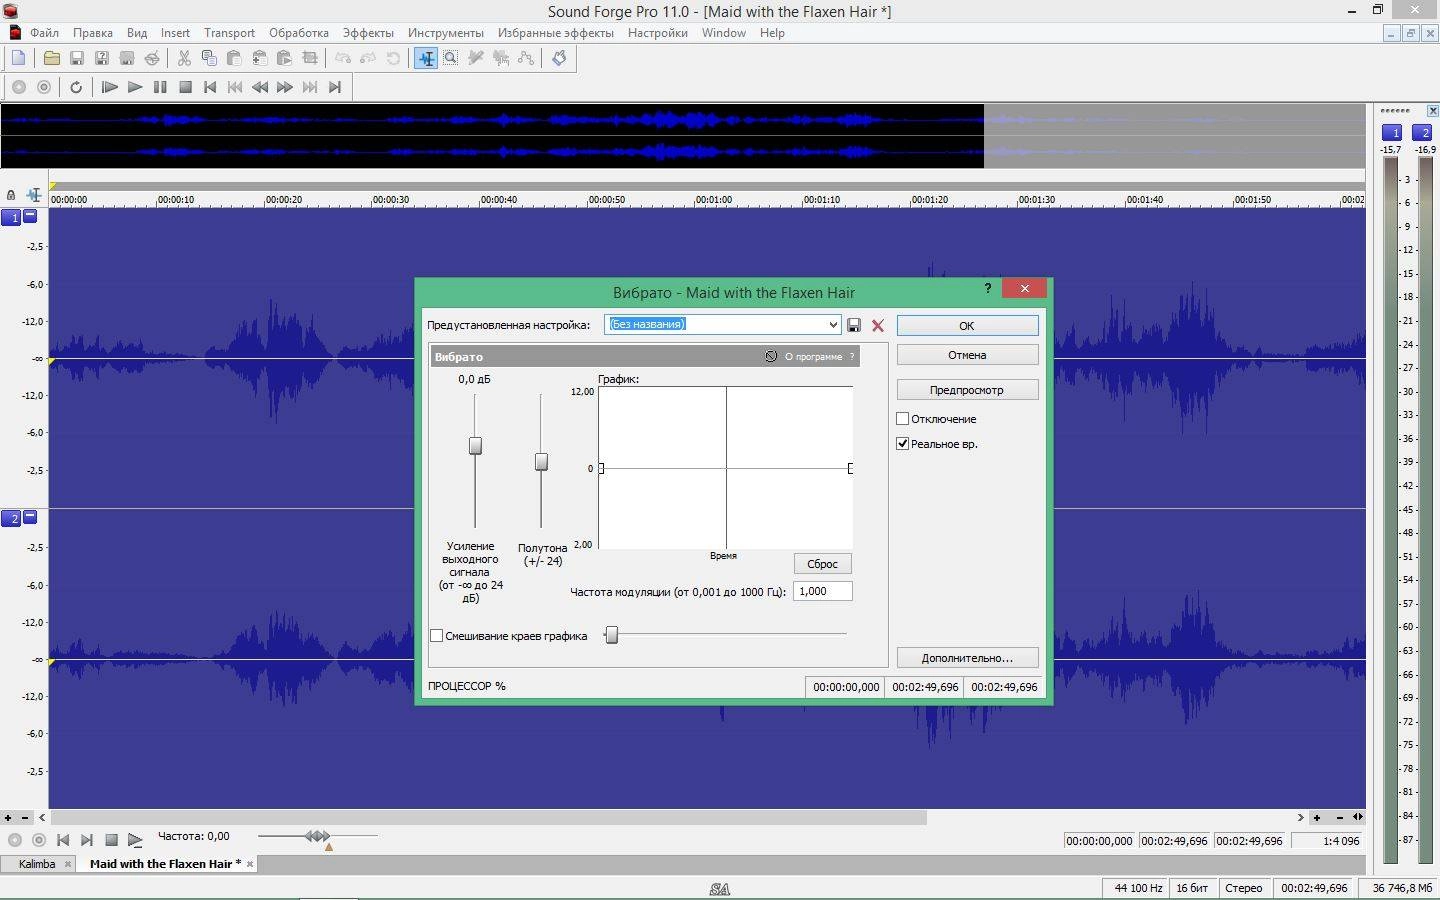Click Pause in the transport toolbar
This screenshot has height=900, width=1440.
[x=160, y=87]
